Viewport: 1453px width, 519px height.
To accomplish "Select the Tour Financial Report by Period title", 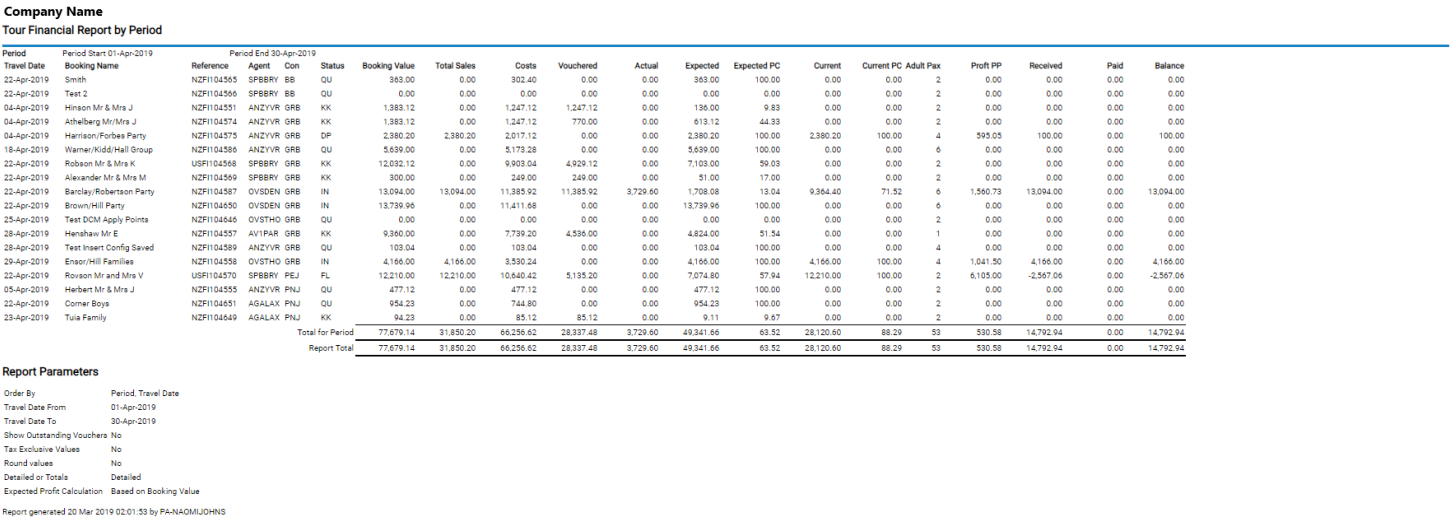I will point(82,31).
